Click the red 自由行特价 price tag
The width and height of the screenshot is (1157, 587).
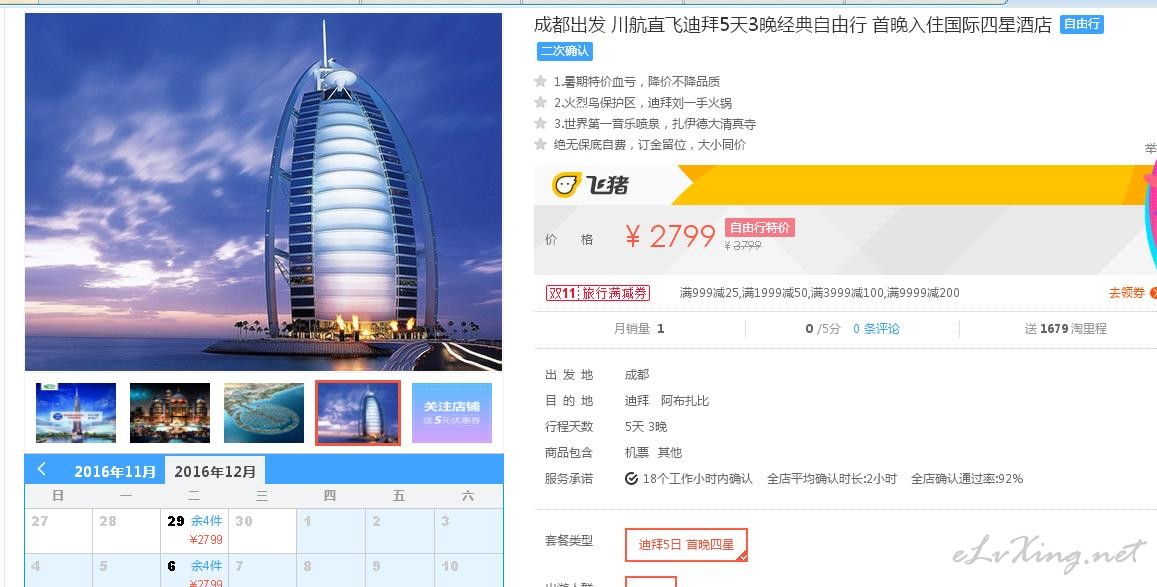pos(759,228)
